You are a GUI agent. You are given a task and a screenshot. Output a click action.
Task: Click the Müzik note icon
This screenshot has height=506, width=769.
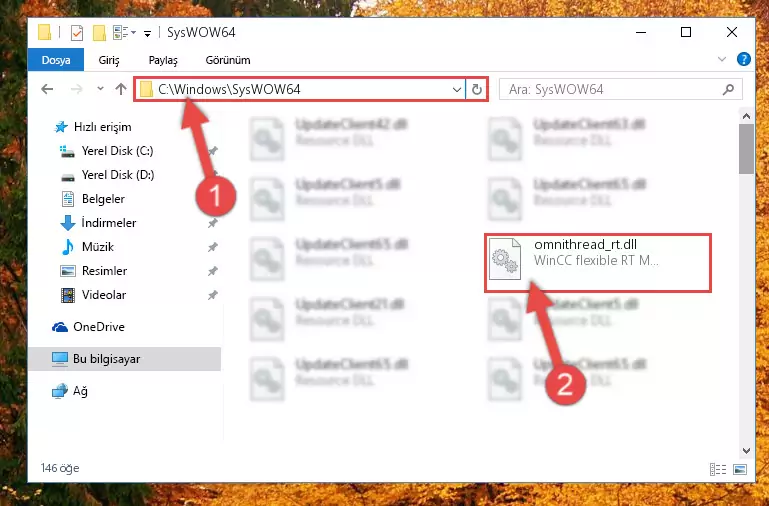68,247
